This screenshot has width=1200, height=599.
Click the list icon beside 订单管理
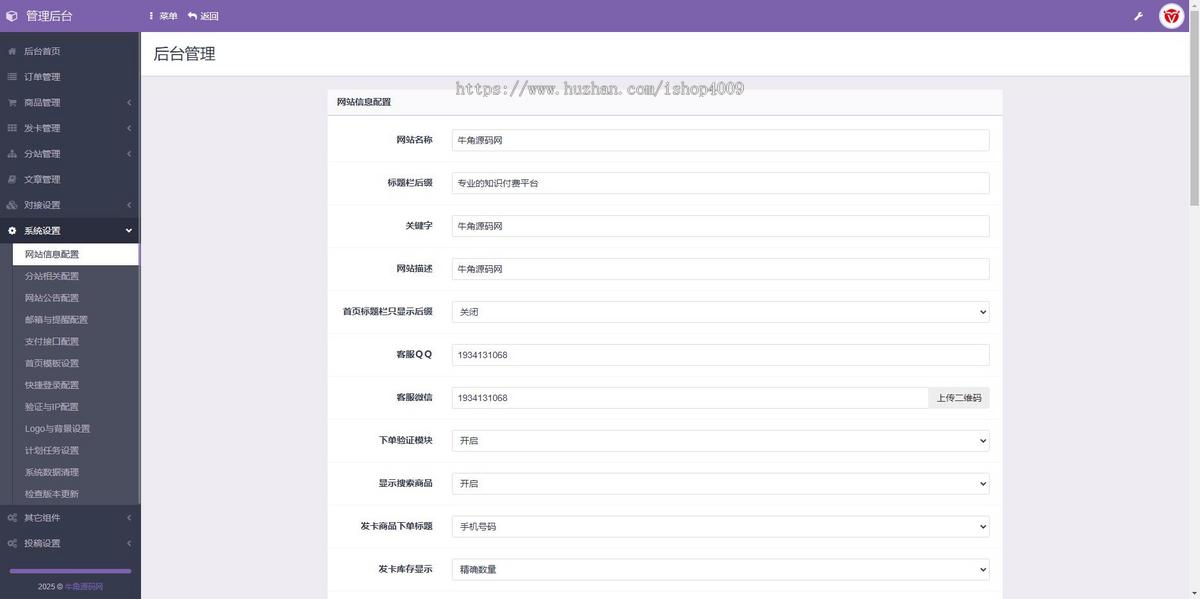coord(12,77)
